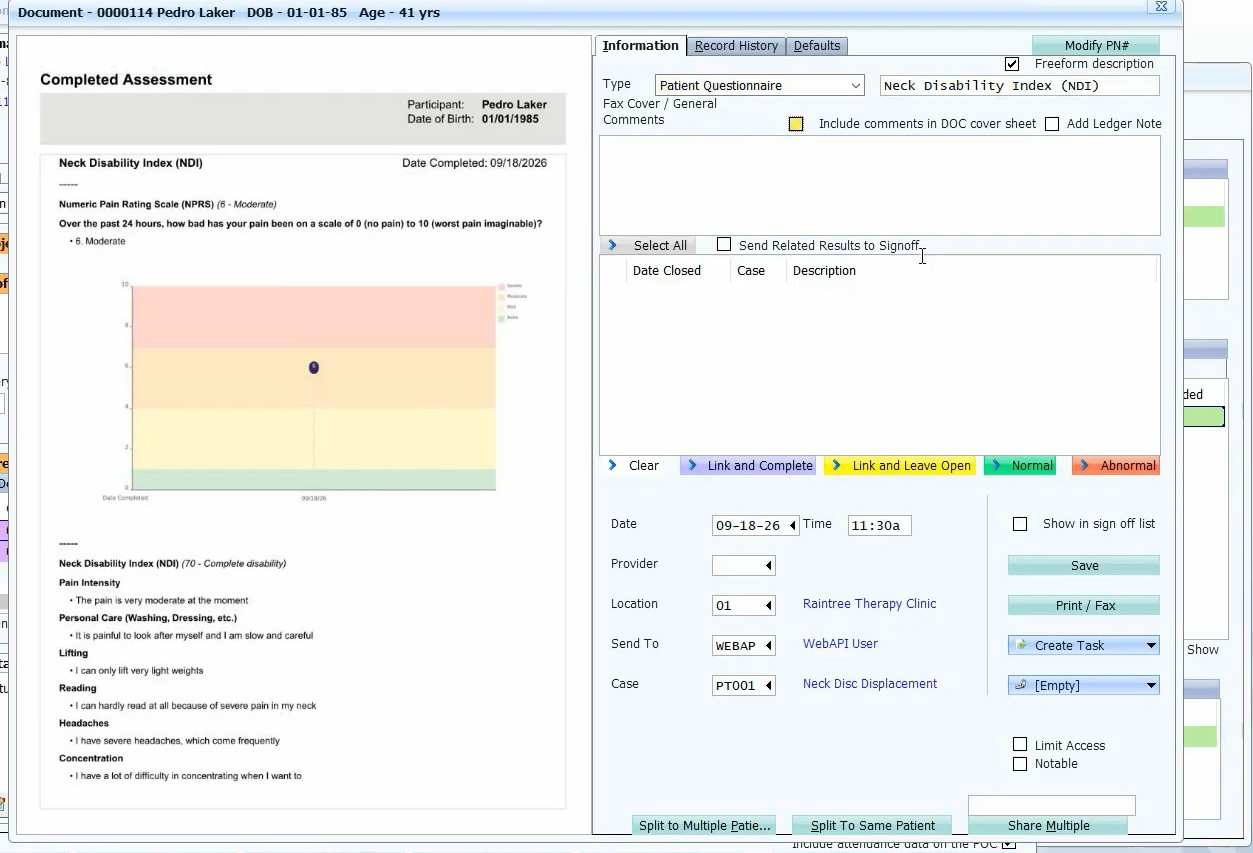Click Link and Leave Open button
1253x853 pixels.
point(899,466)
